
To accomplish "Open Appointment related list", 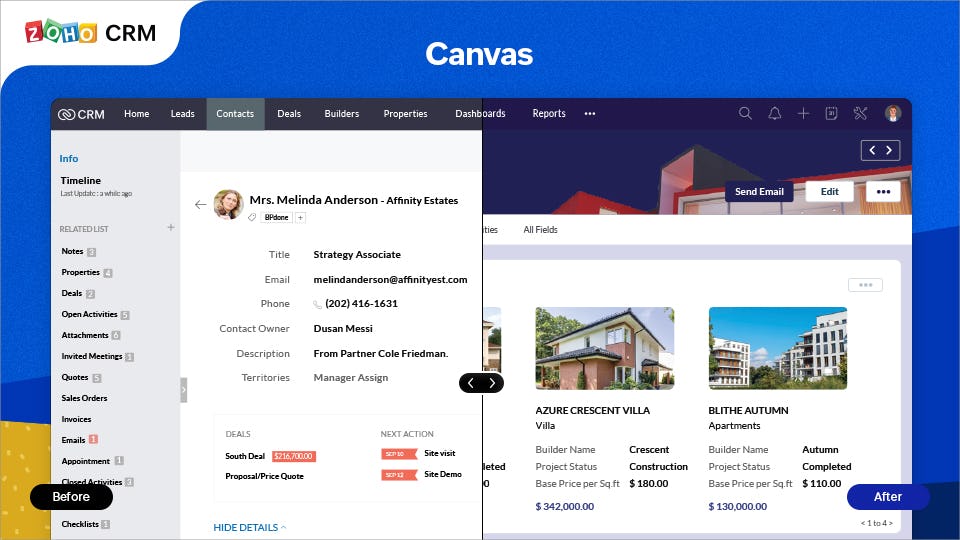I will tap(86, 461).
